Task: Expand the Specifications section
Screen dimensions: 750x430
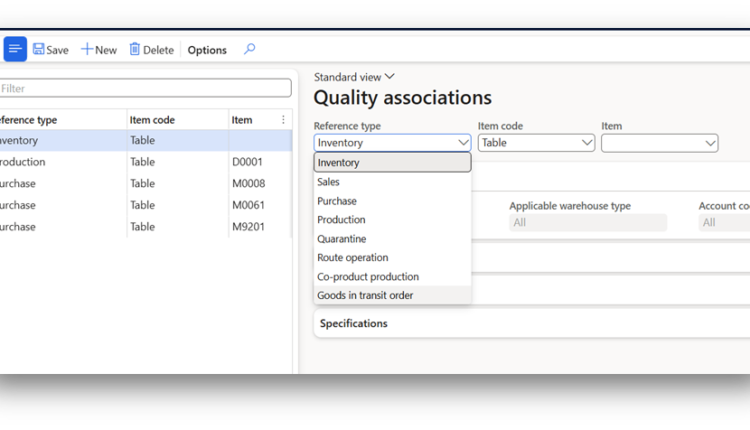Action: coord(352,323)
